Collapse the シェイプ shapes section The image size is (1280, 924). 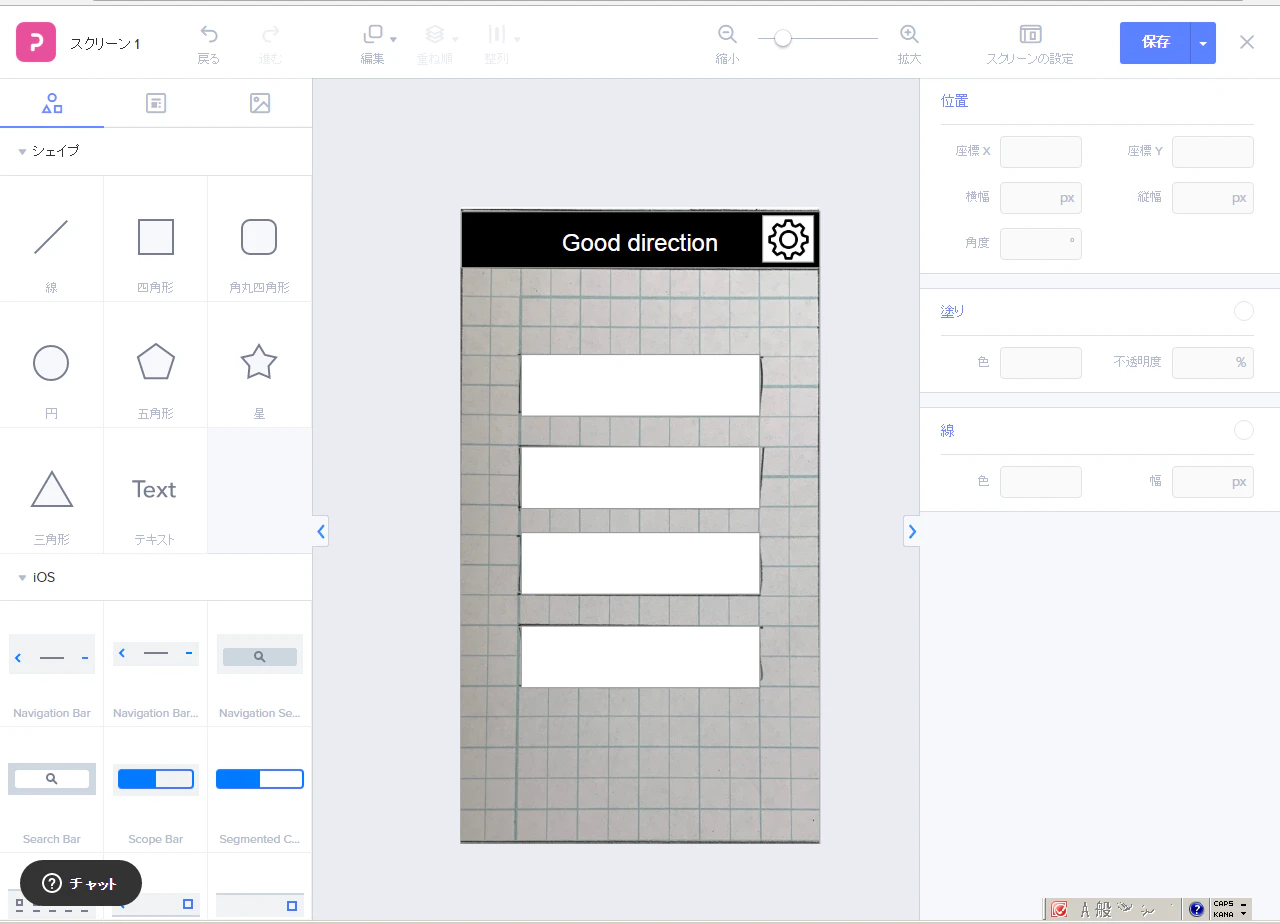coord(23,152)
